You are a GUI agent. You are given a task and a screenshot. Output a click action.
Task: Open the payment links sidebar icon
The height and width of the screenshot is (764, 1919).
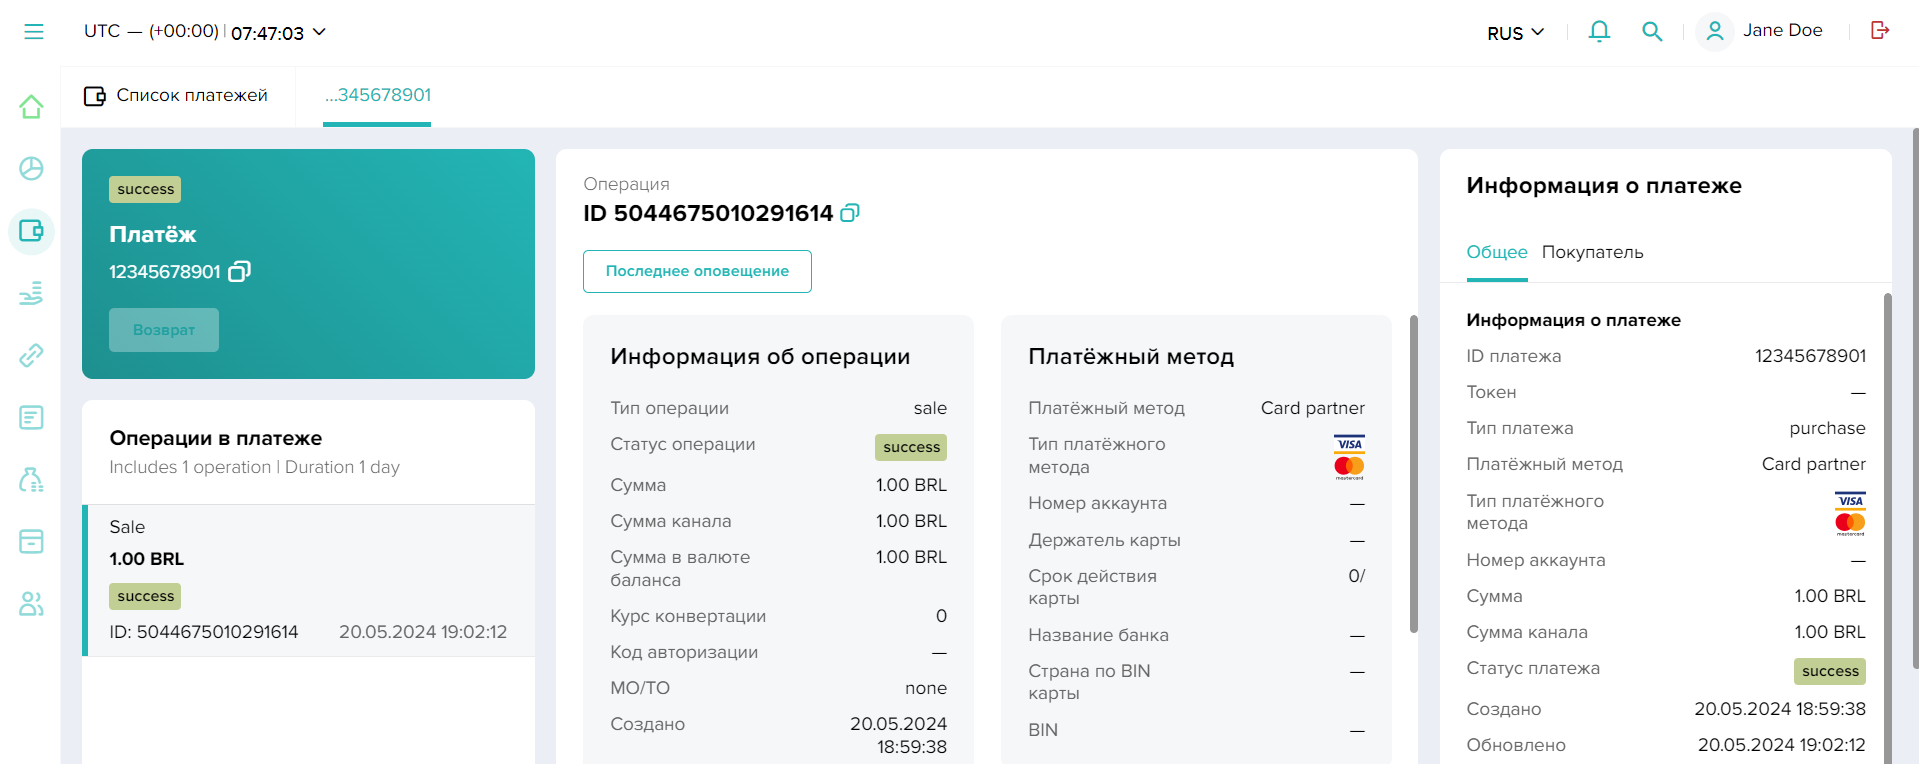(32, 355)
